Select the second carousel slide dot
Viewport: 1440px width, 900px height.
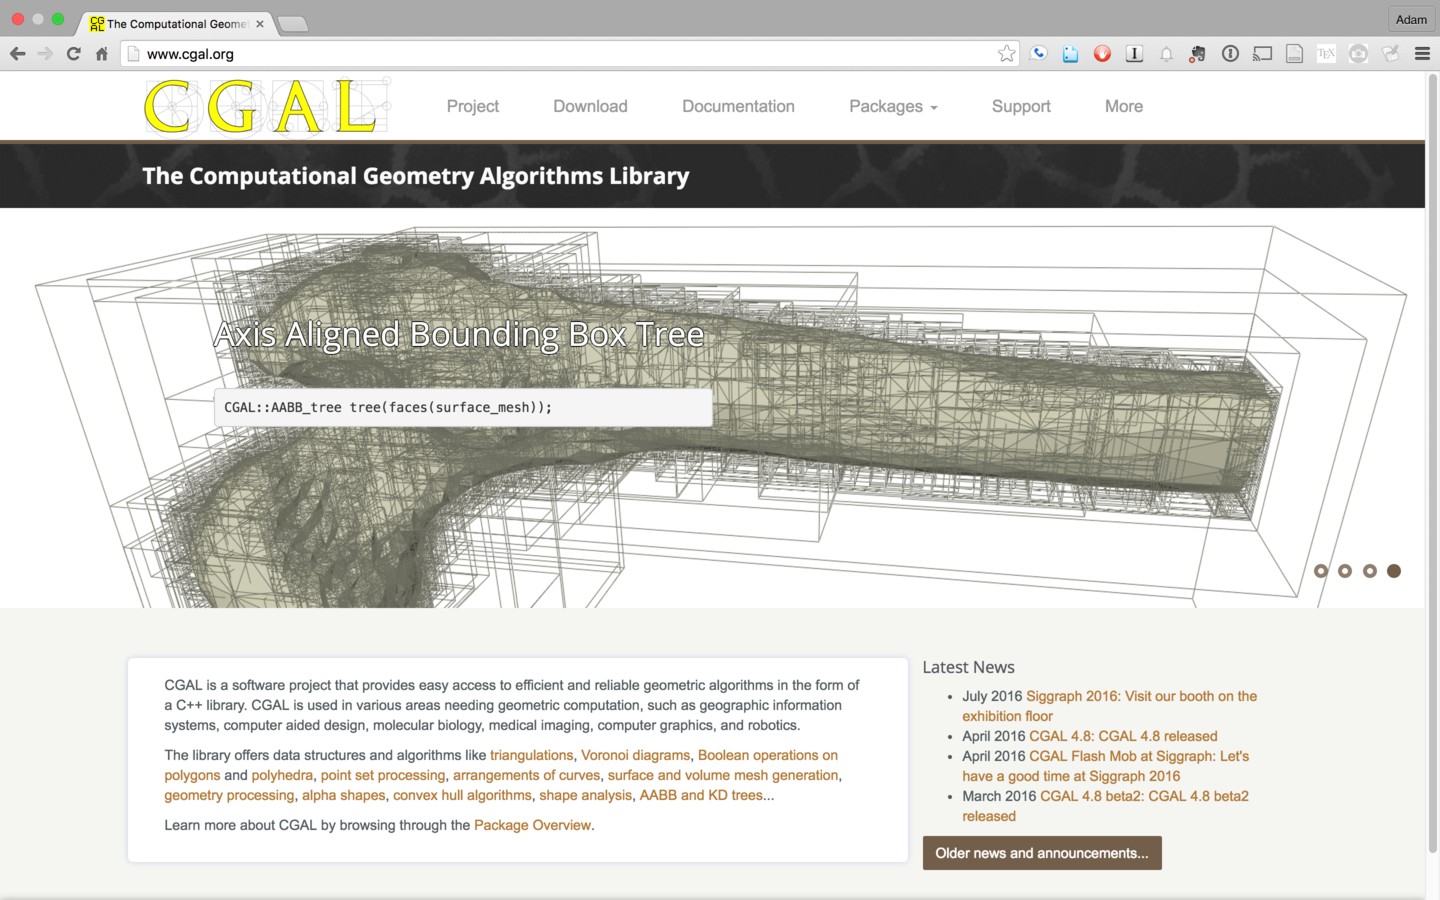(x=1345, y=571)
